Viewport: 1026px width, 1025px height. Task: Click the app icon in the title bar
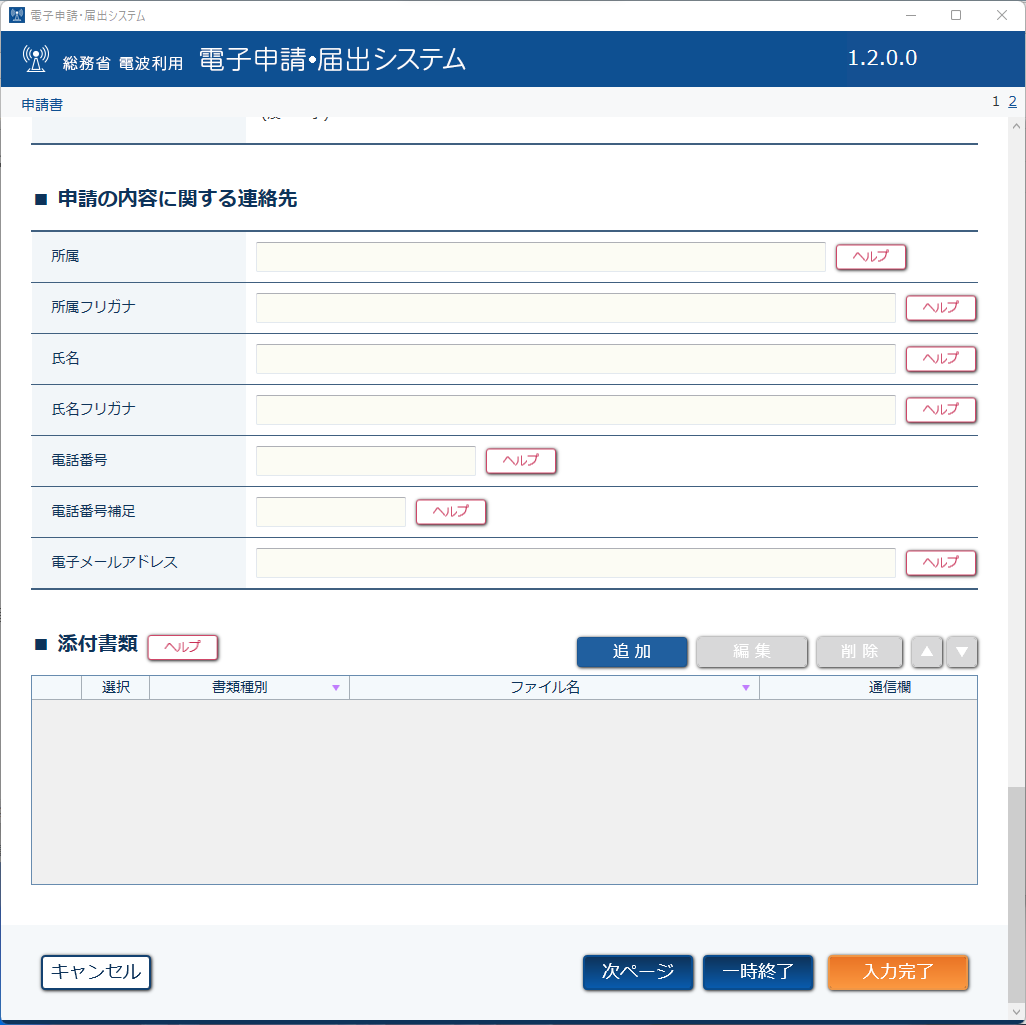coord(16,15)
